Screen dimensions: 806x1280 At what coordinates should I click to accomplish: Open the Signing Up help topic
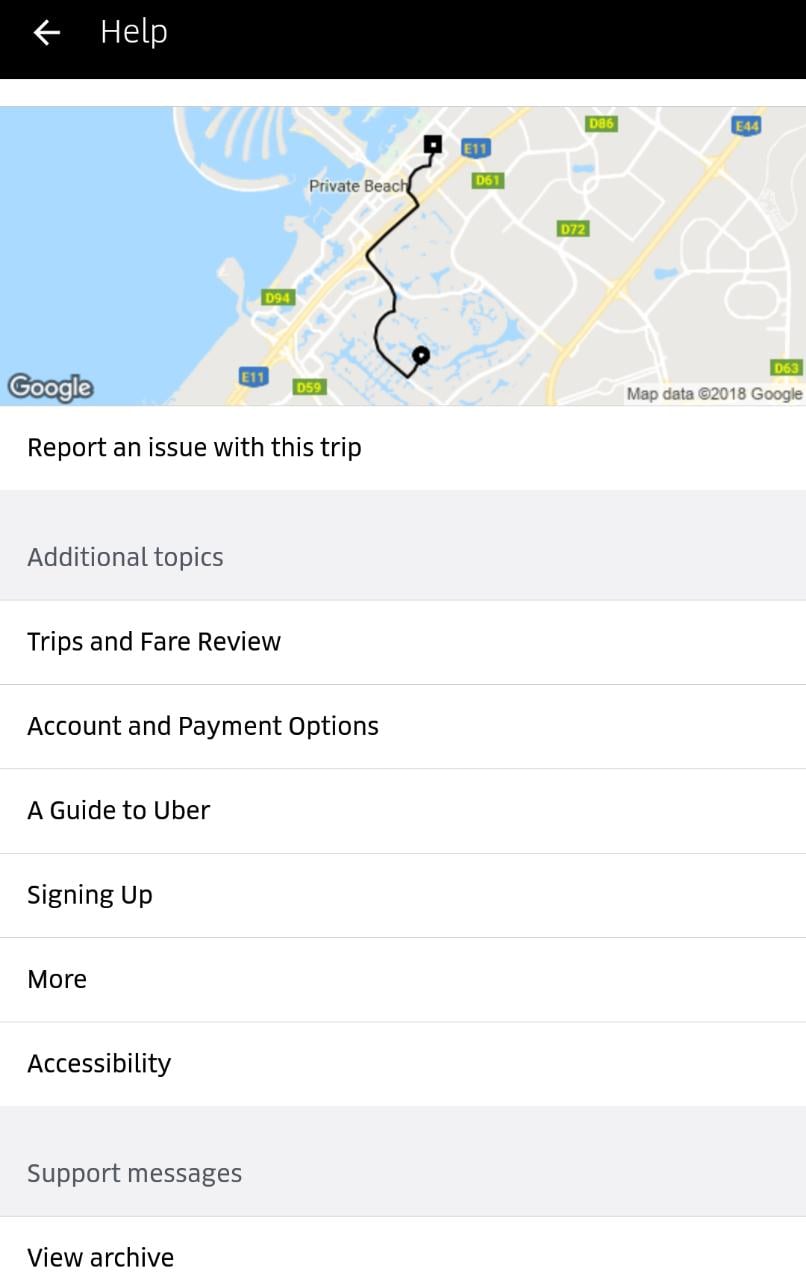tap(90, 895)
